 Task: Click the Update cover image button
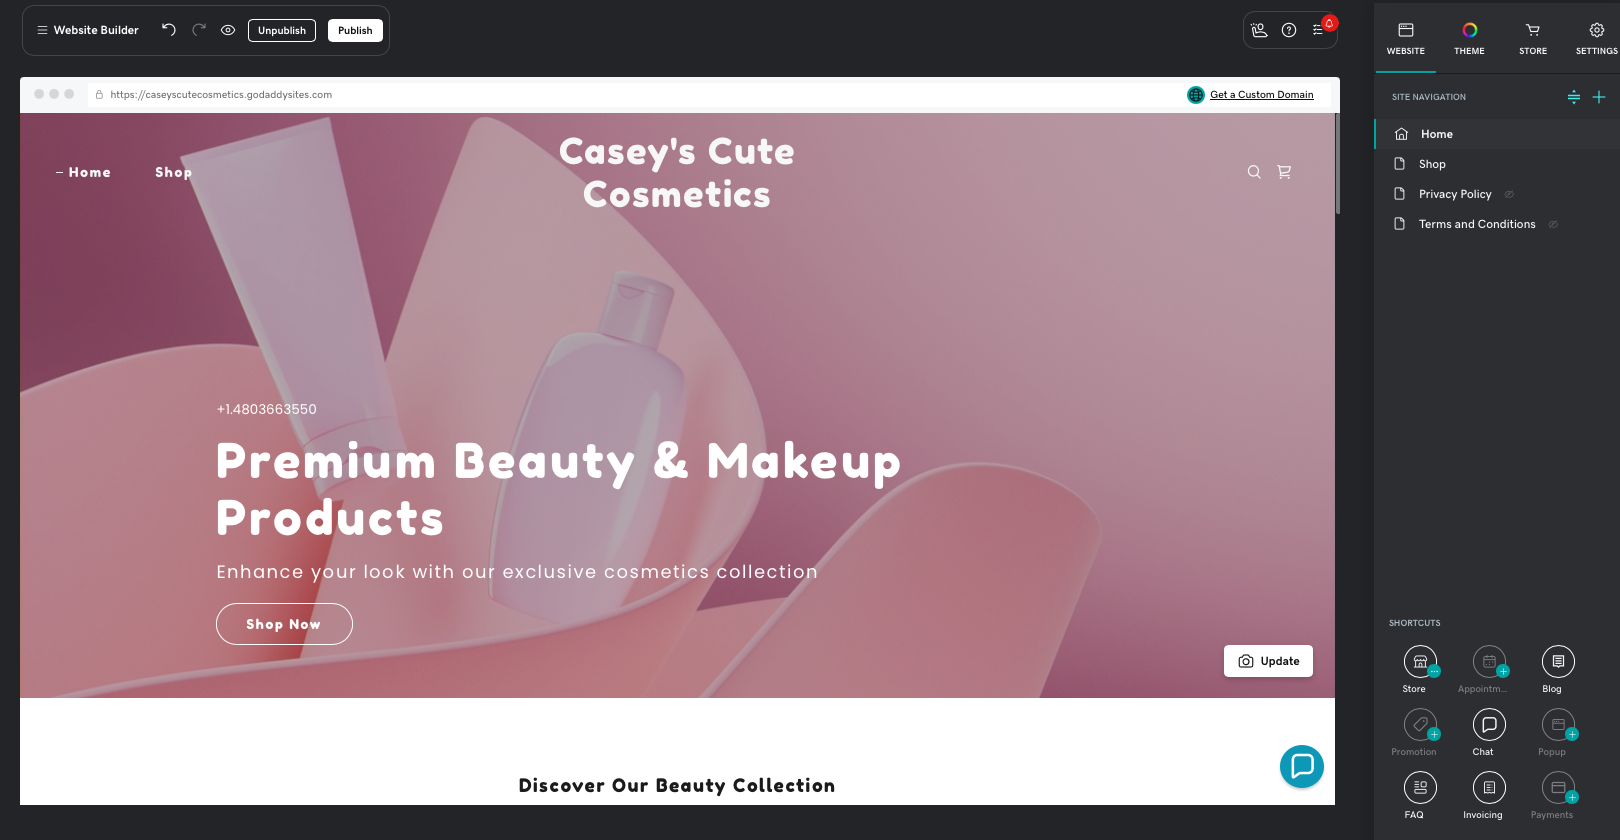pos(1268,661)
